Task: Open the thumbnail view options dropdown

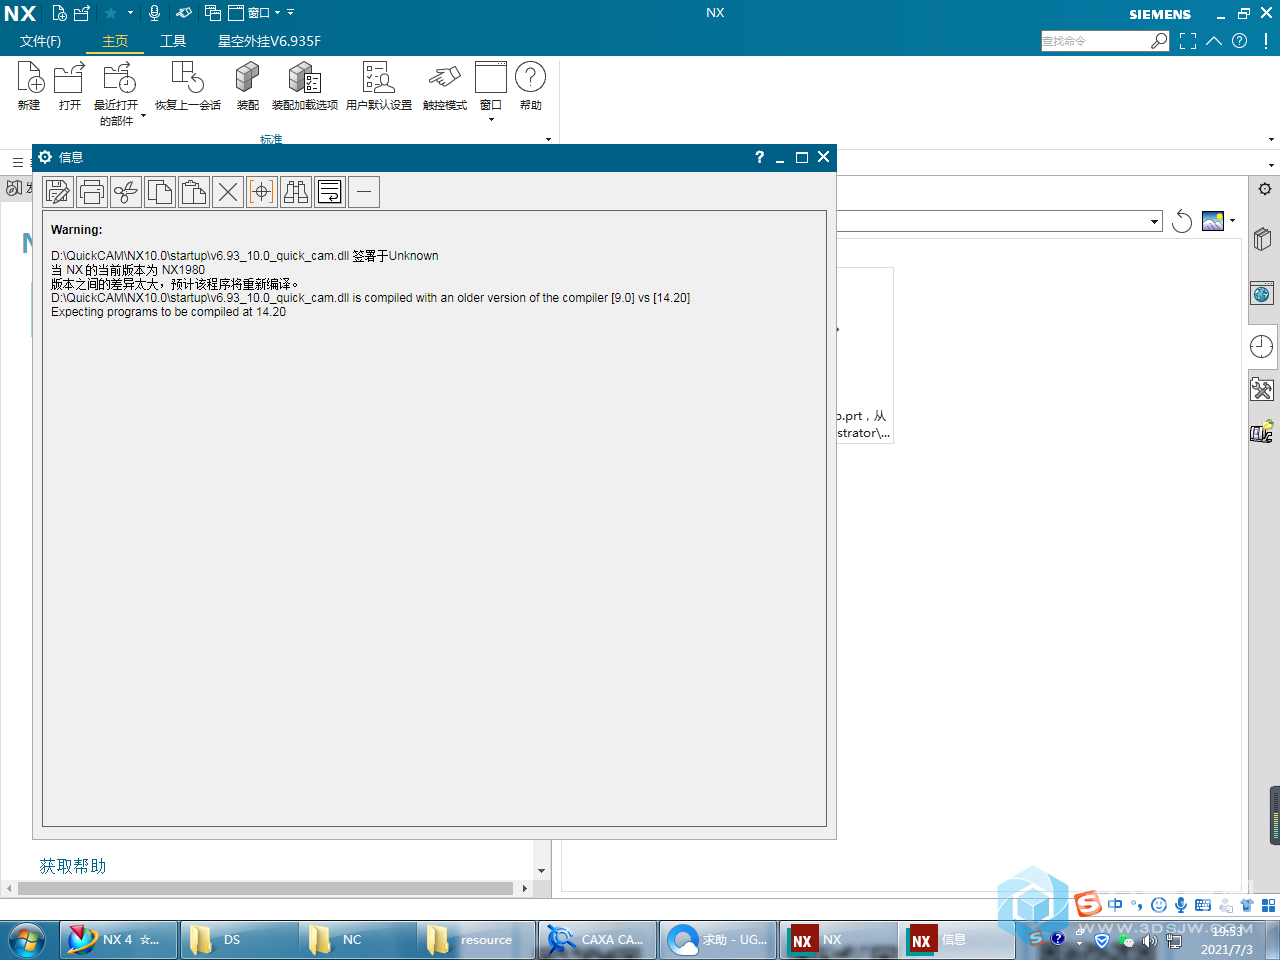Action: click(x=1232, y=221)
